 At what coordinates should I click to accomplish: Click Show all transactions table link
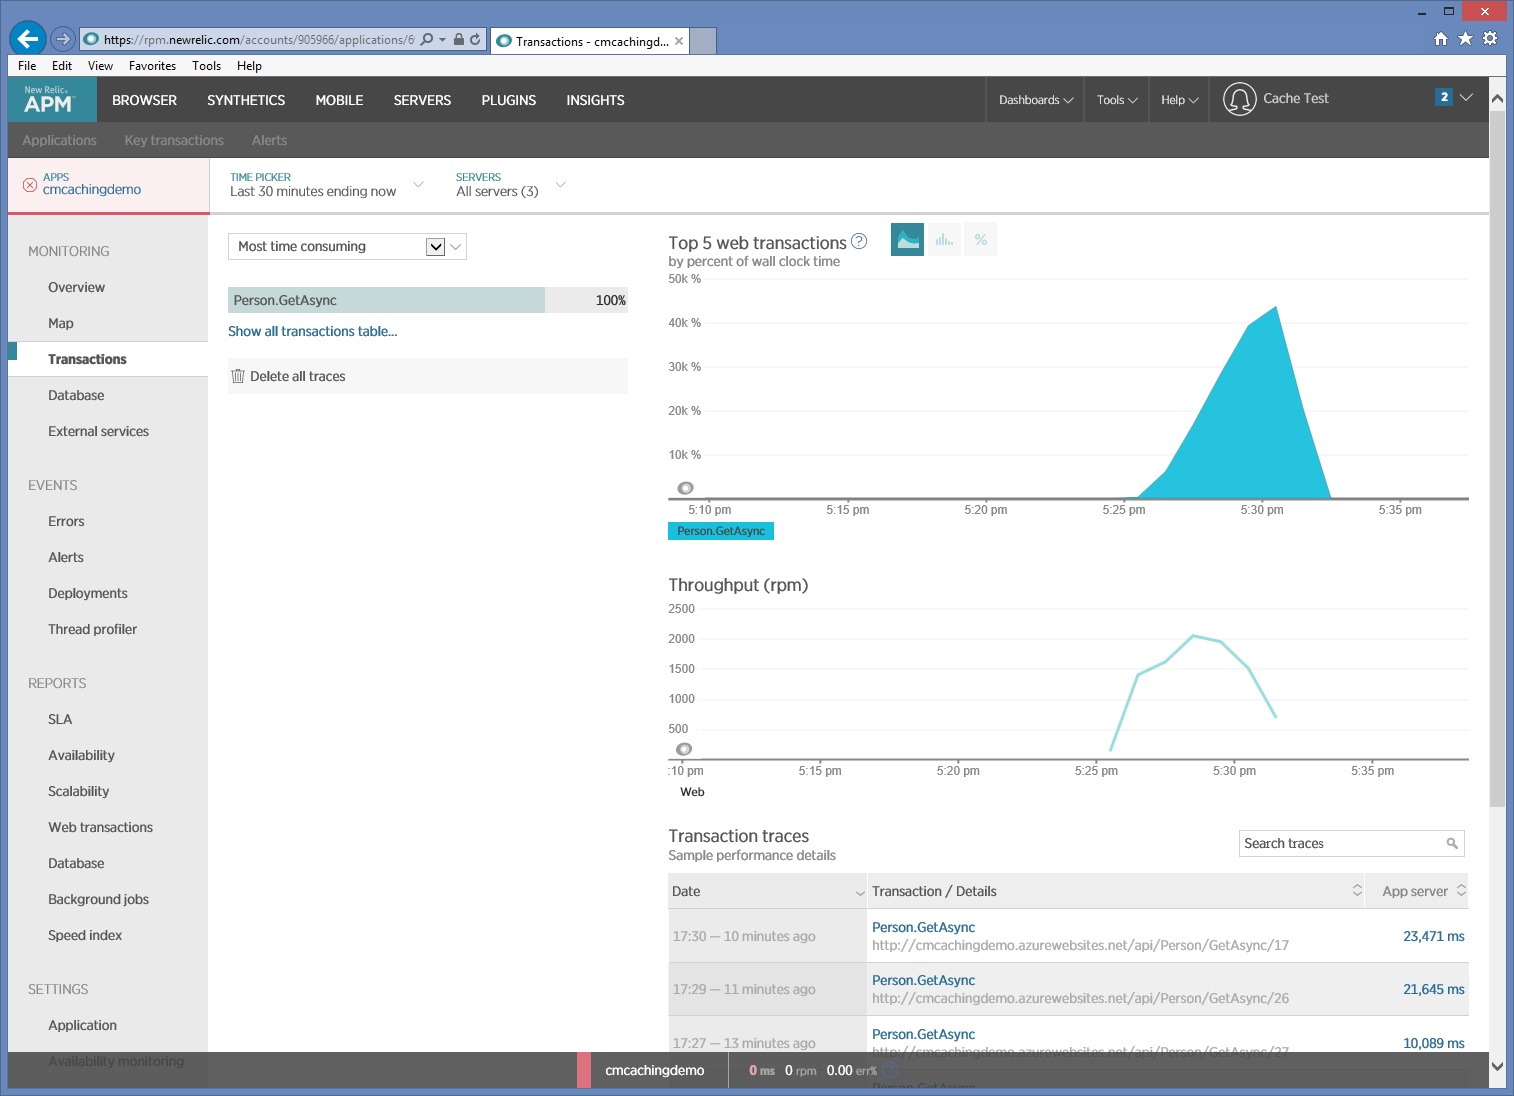coord(312,332)
